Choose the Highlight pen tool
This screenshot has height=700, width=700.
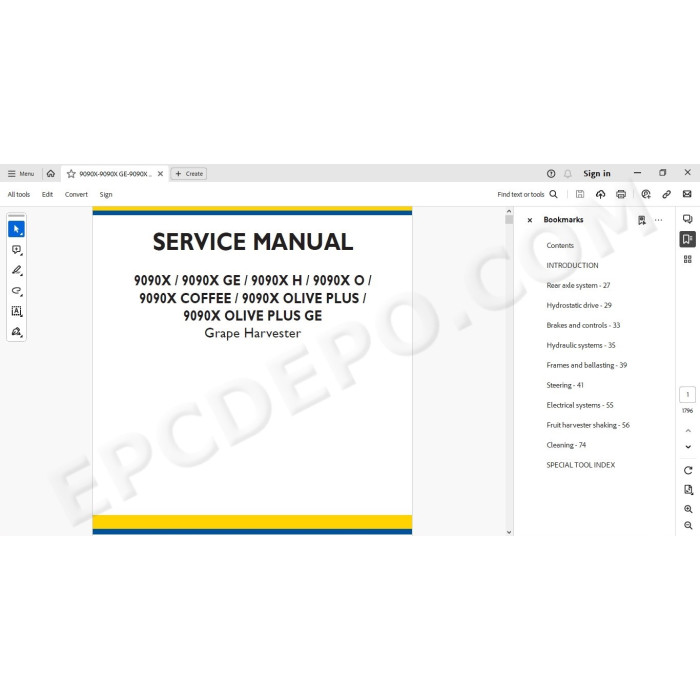(x=17, y=270)
